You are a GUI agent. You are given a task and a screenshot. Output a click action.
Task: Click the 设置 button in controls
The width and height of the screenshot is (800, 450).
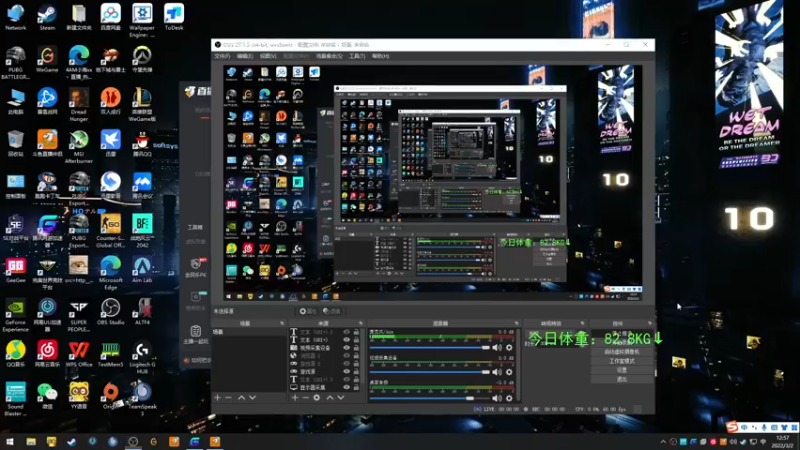click(x=622, y=370)
